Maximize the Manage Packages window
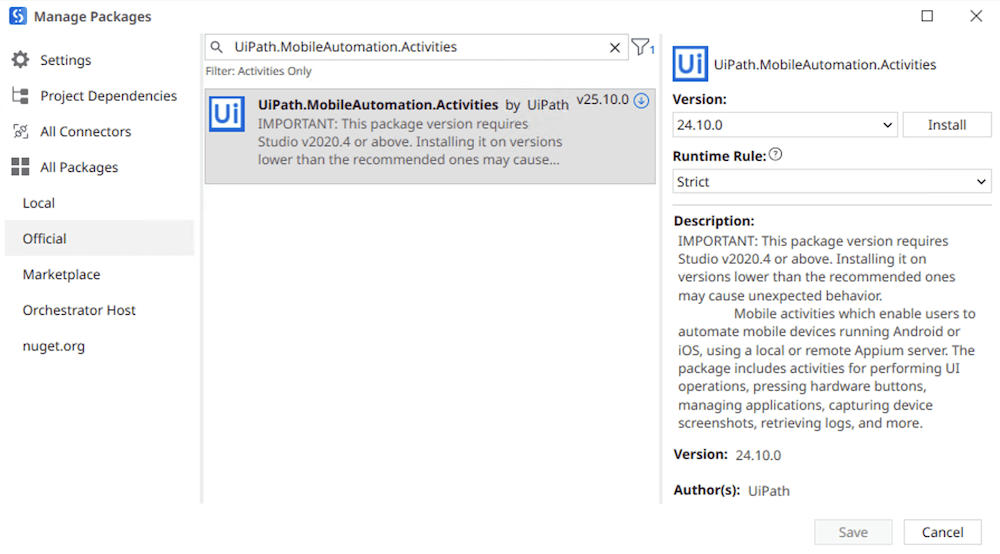The height and width of the screenshot is (554, 1000). tap(927, 16)
